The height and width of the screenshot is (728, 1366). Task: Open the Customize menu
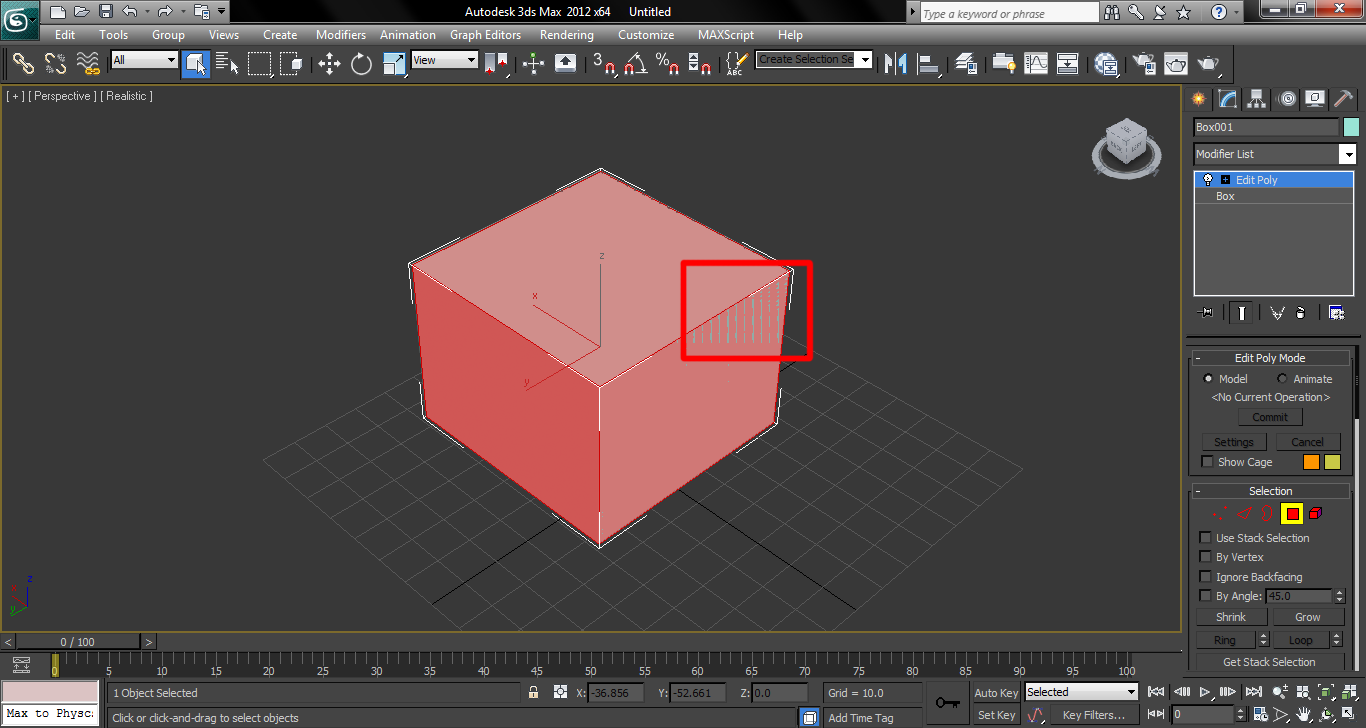click(646, 35)
